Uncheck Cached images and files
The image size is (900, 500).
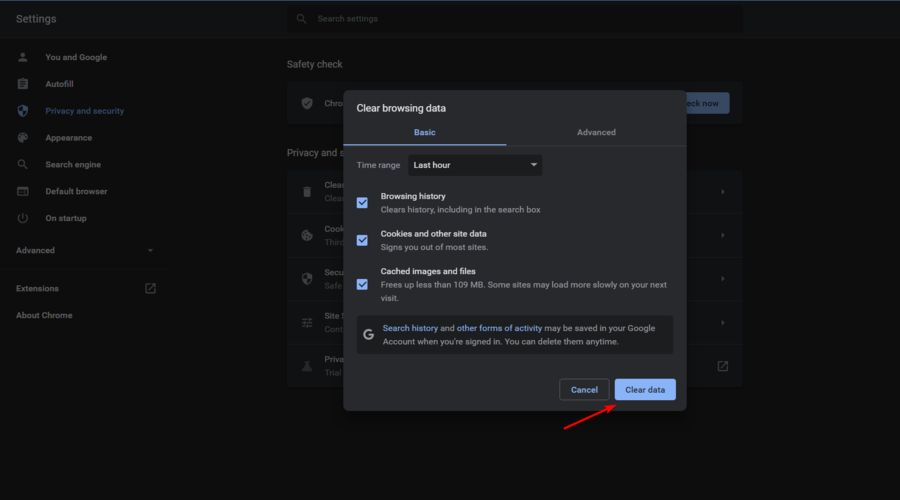362,285
